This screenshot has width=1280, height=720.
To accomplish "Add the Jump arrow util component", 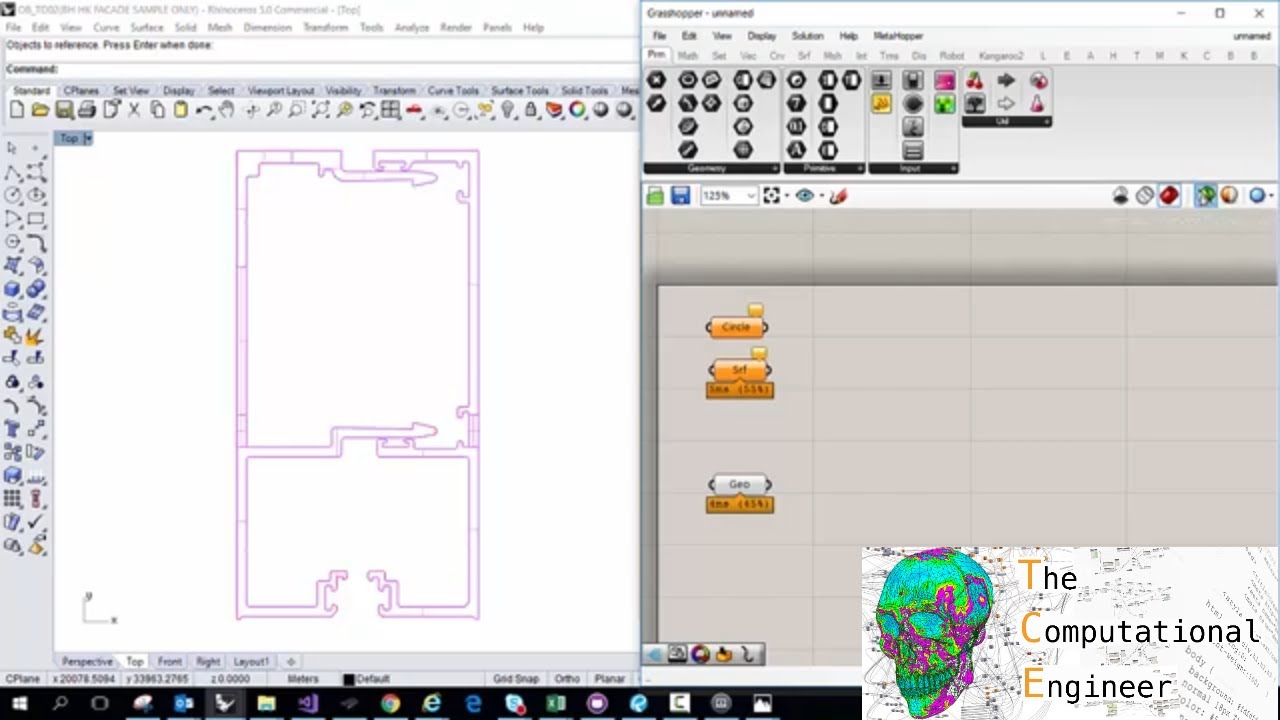I will (x=1006, y=81).
